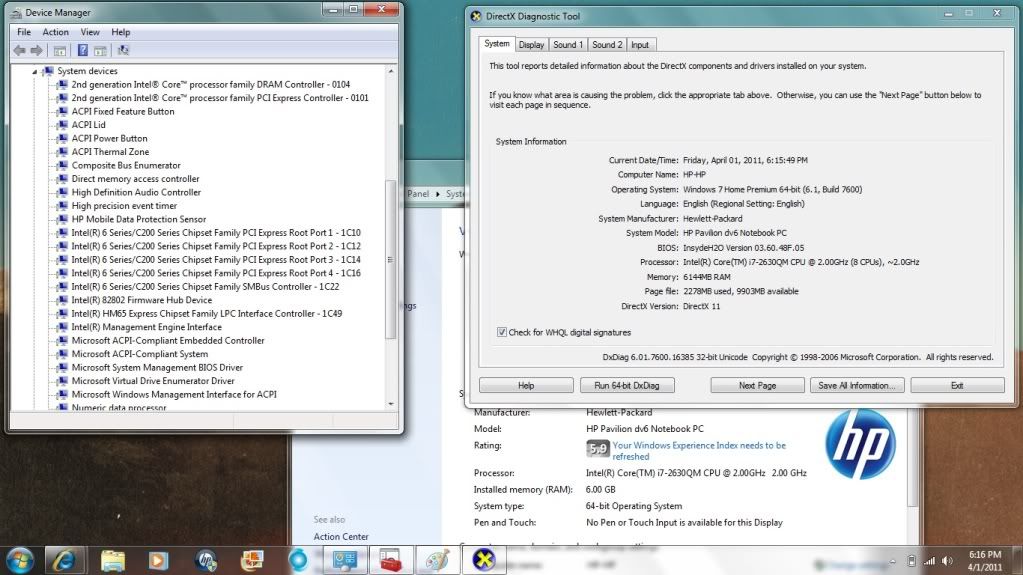This screenshot has height=575, width=1023.
Task: Switch to Control Panel taskbar icon
Action: [344, 561]
